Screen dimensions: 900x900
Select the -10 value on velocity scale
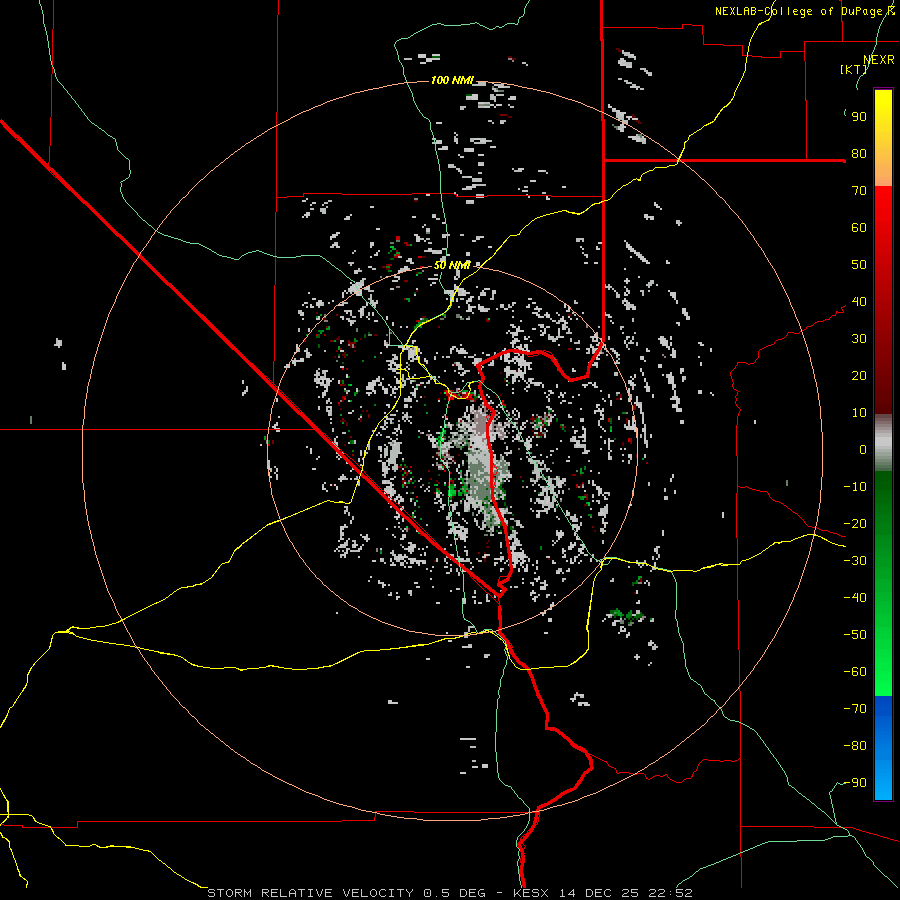click(x=855, y=487)
